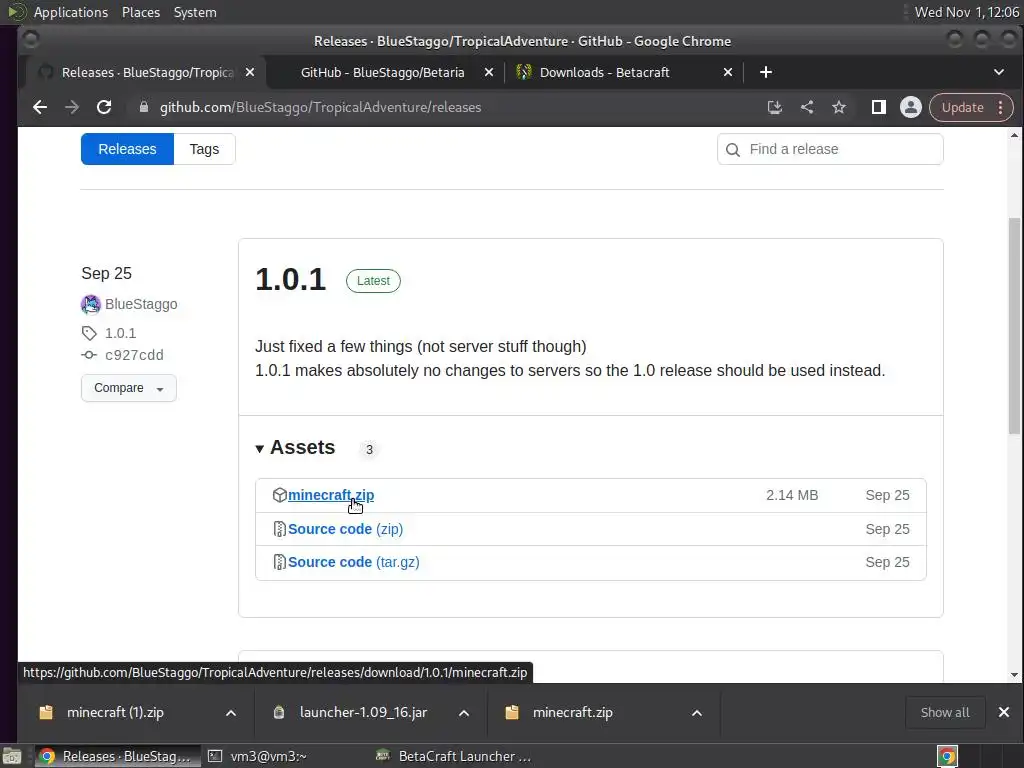Open the Chrome profile avatar

[910, 107]
